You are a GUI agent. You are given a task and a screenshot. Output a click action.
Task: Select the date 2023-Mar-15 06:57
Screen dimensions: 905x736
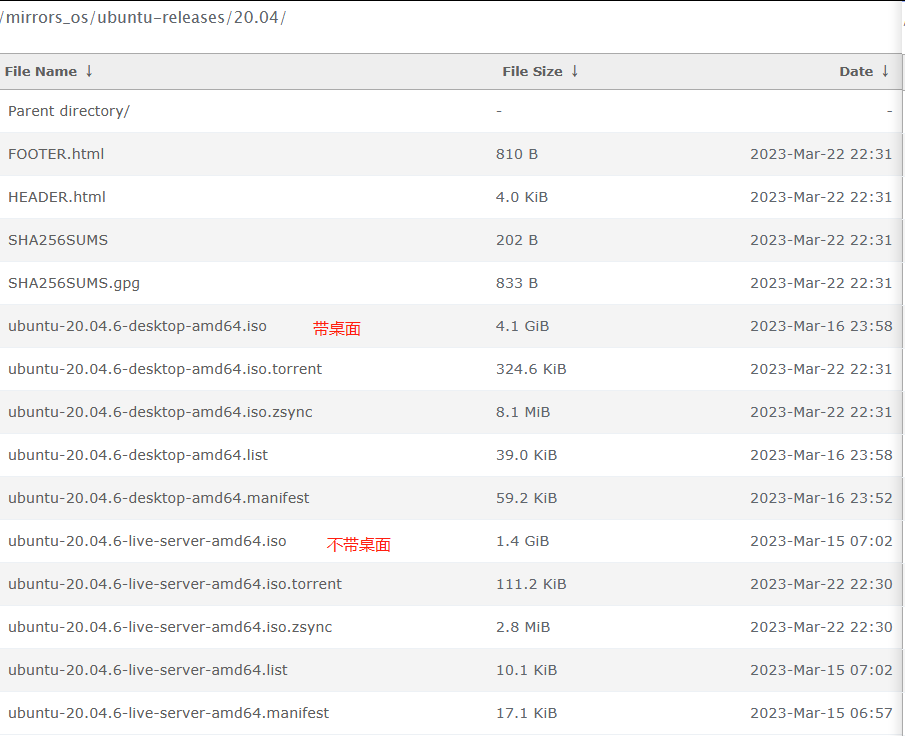click(x=821, y=713)
